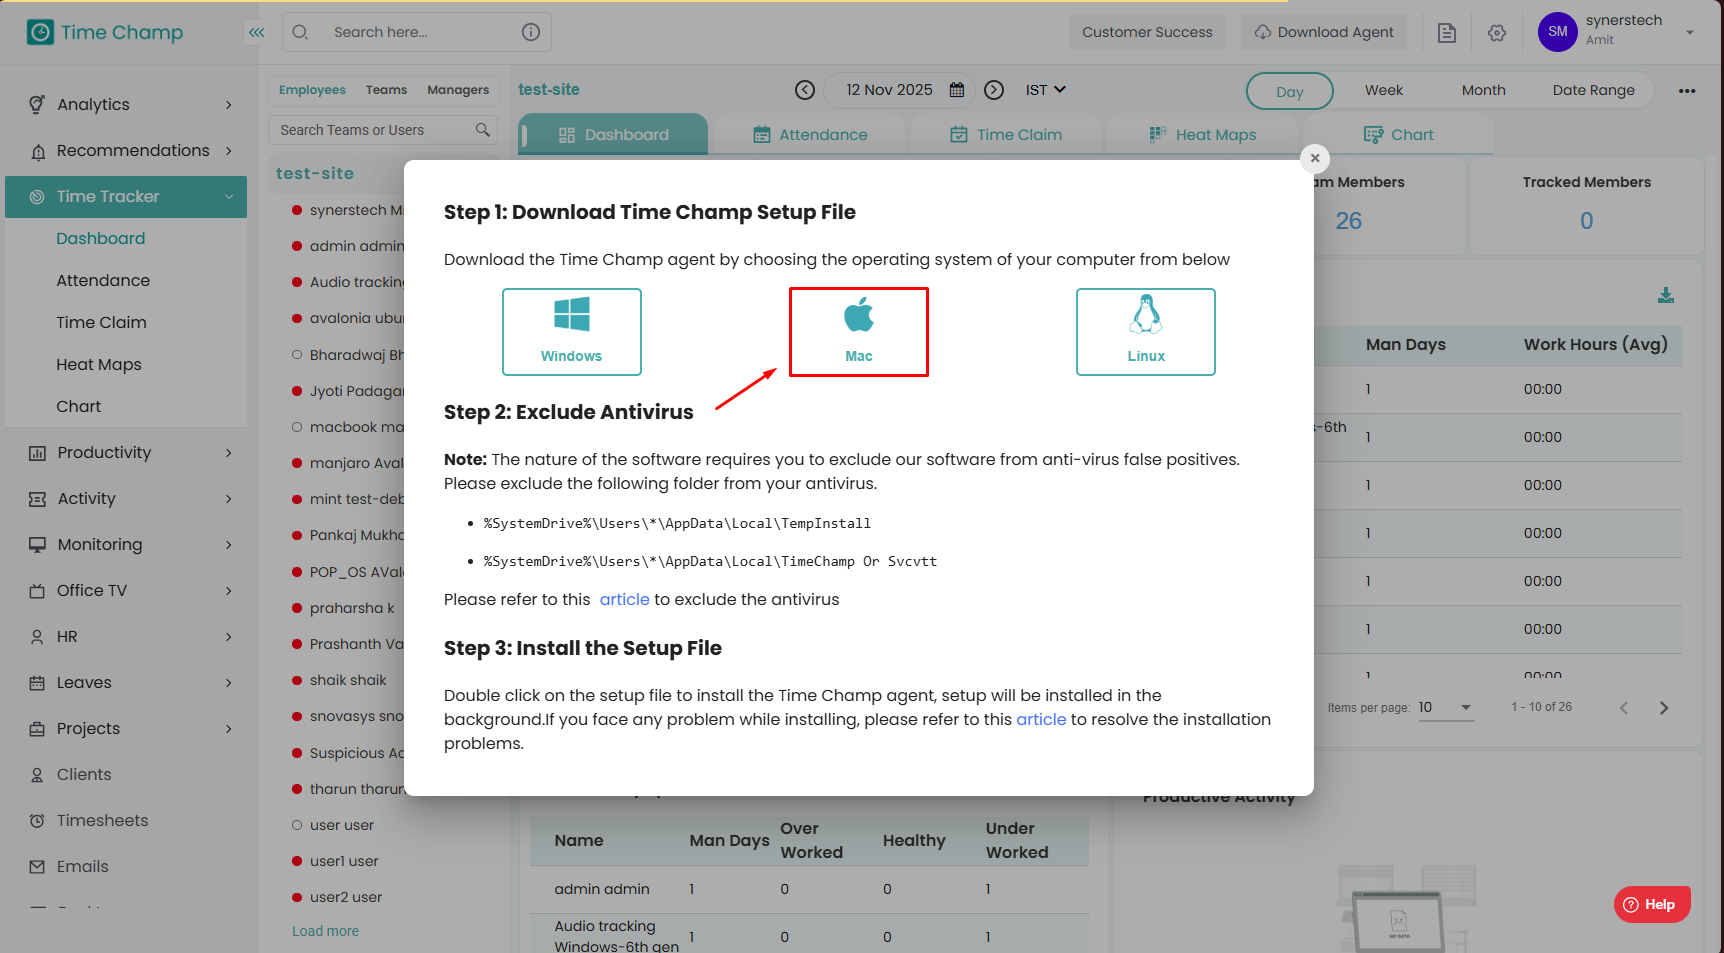Image resolution: width=1724 pixels, height=953 pixels.
Task: Expand the Productivity menu
Action: pos(126,452)
